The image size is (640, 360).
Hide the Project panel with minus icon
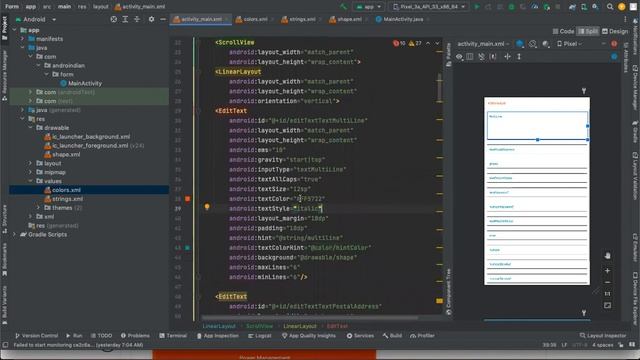pyautogui.click(x=163, y=19)
